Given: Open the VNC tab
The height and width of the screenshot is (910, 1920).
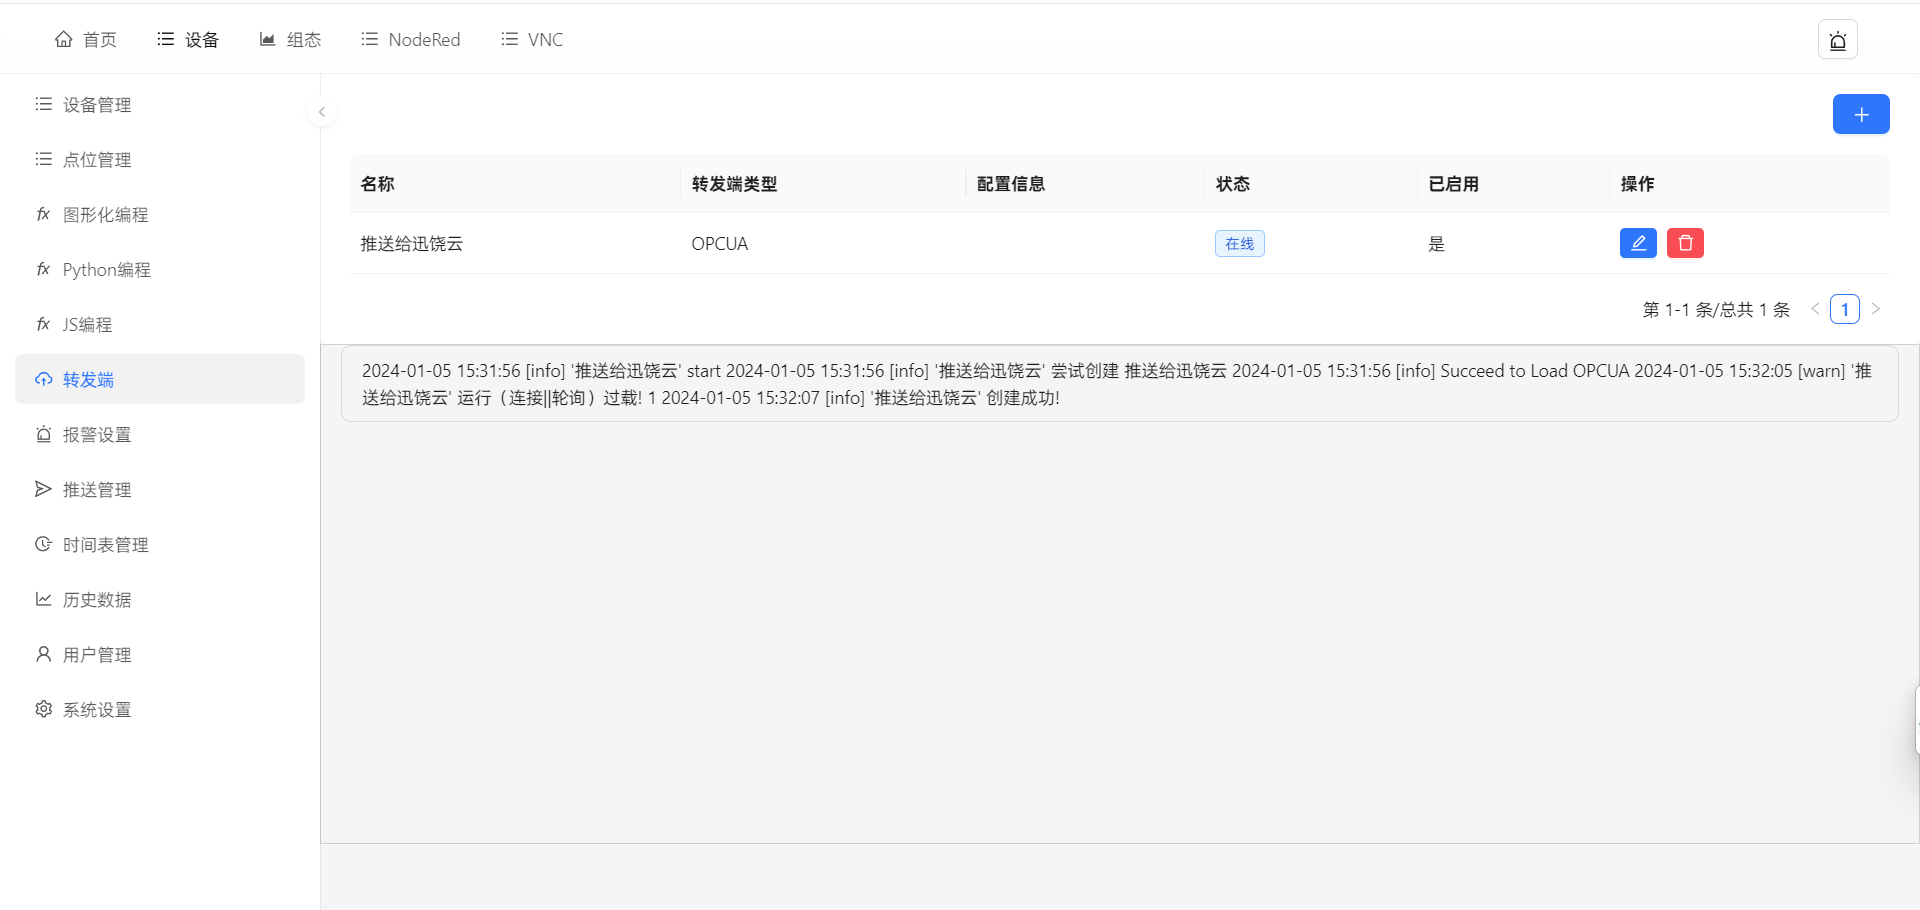Looking at the screenshot, I should (532, 40).
